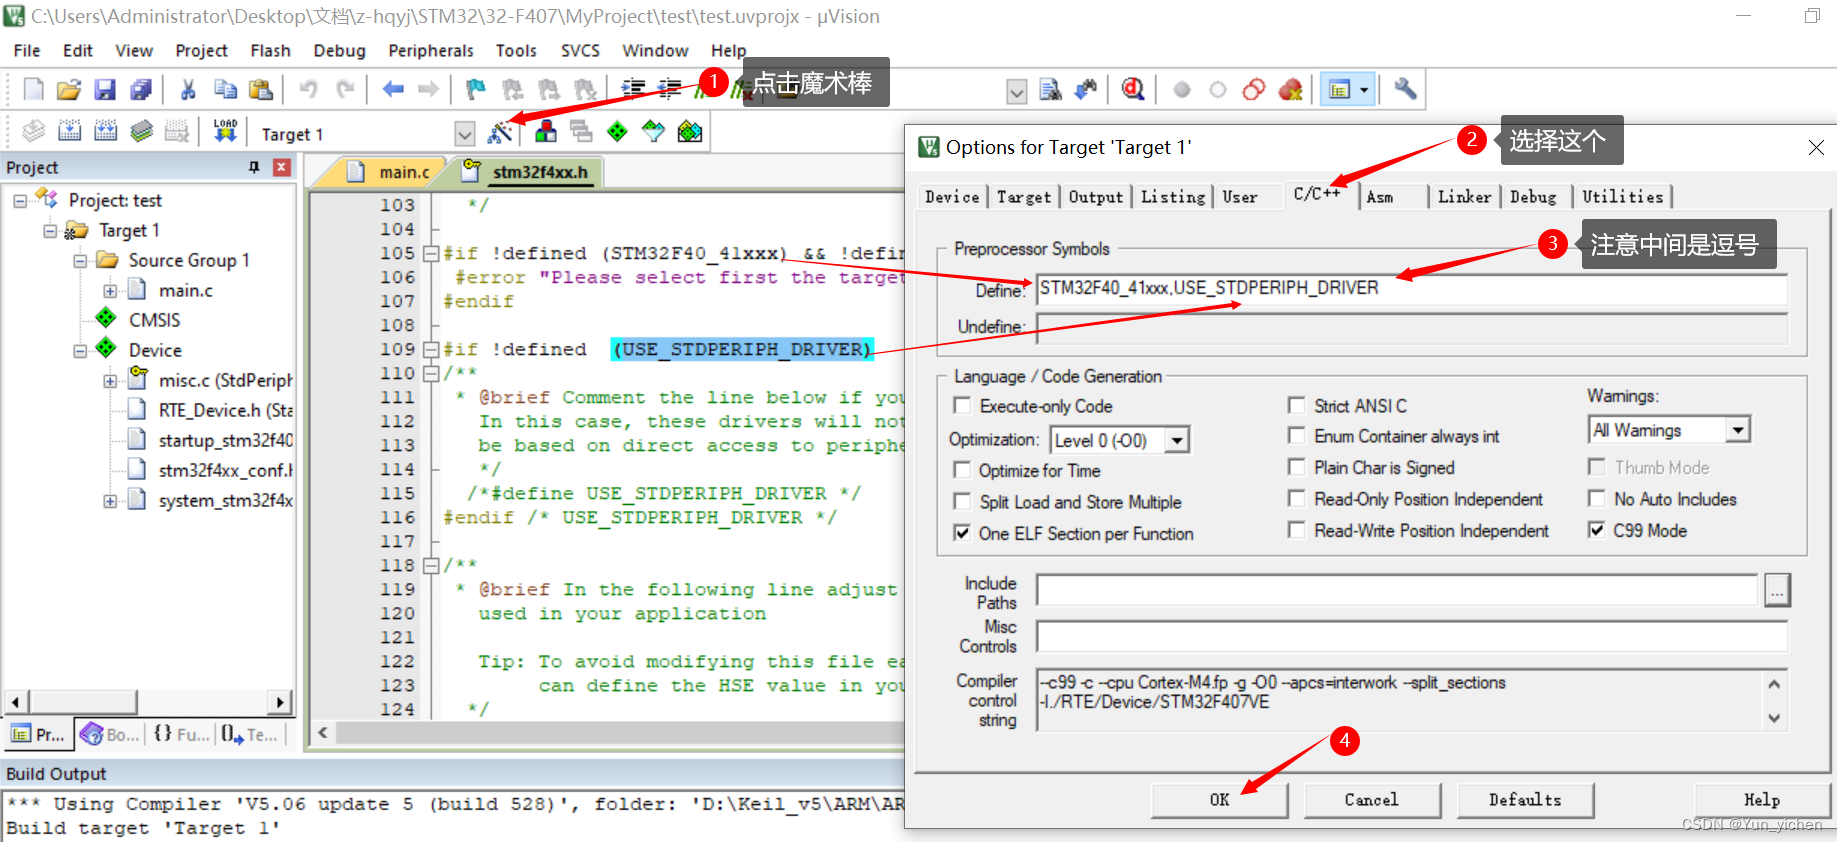Paste from clipboard in the toolbar
Image resolution: width=1837 pixels, height=842 pixels.
pyautogui.click(x=261, y=90)
